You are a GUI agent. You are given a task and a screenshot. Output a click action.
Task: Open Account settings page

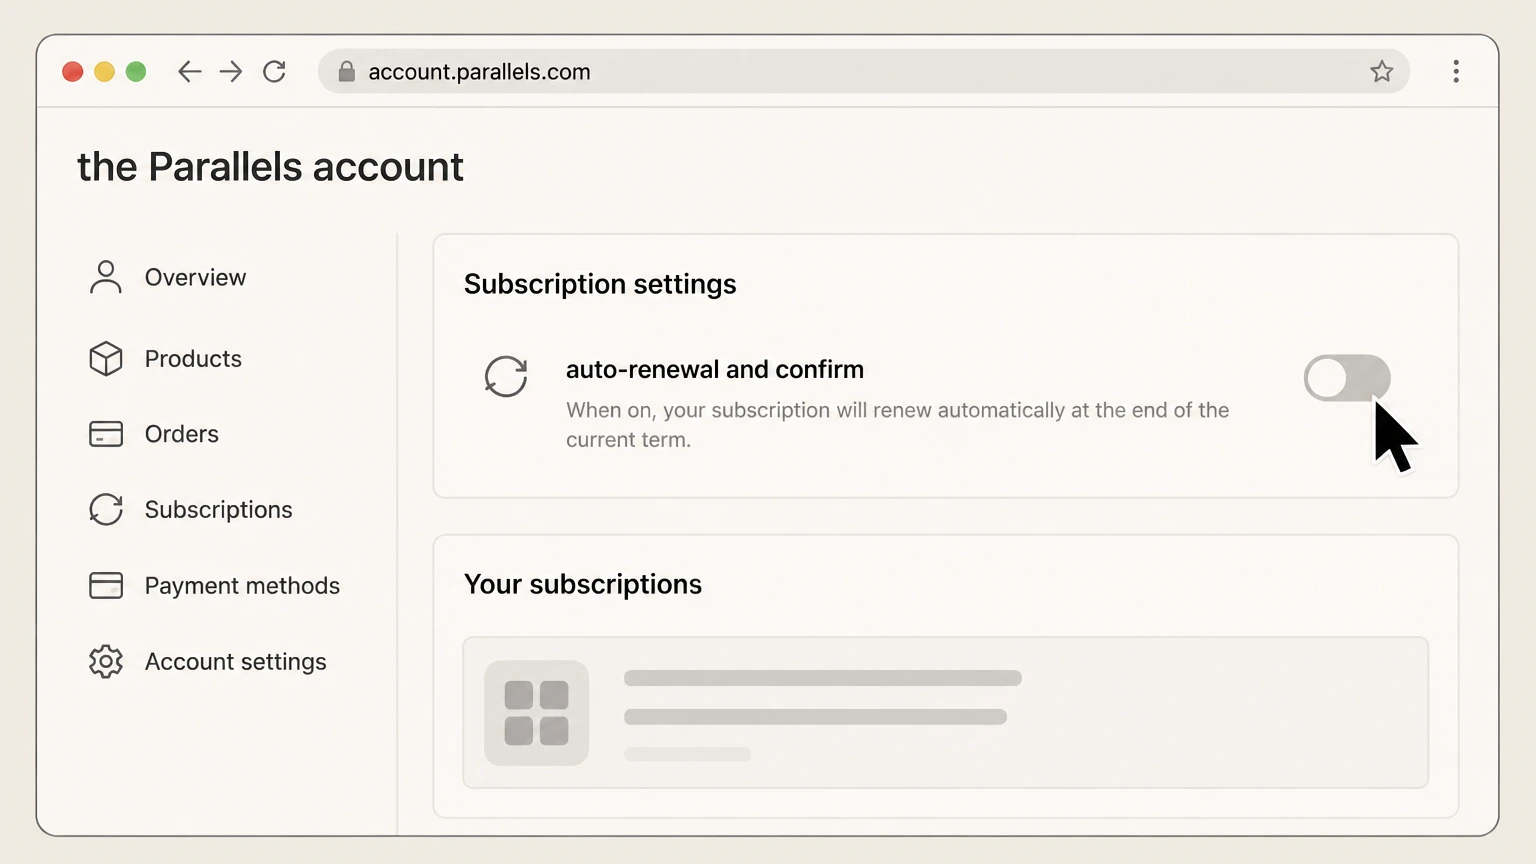pos(235,662)
